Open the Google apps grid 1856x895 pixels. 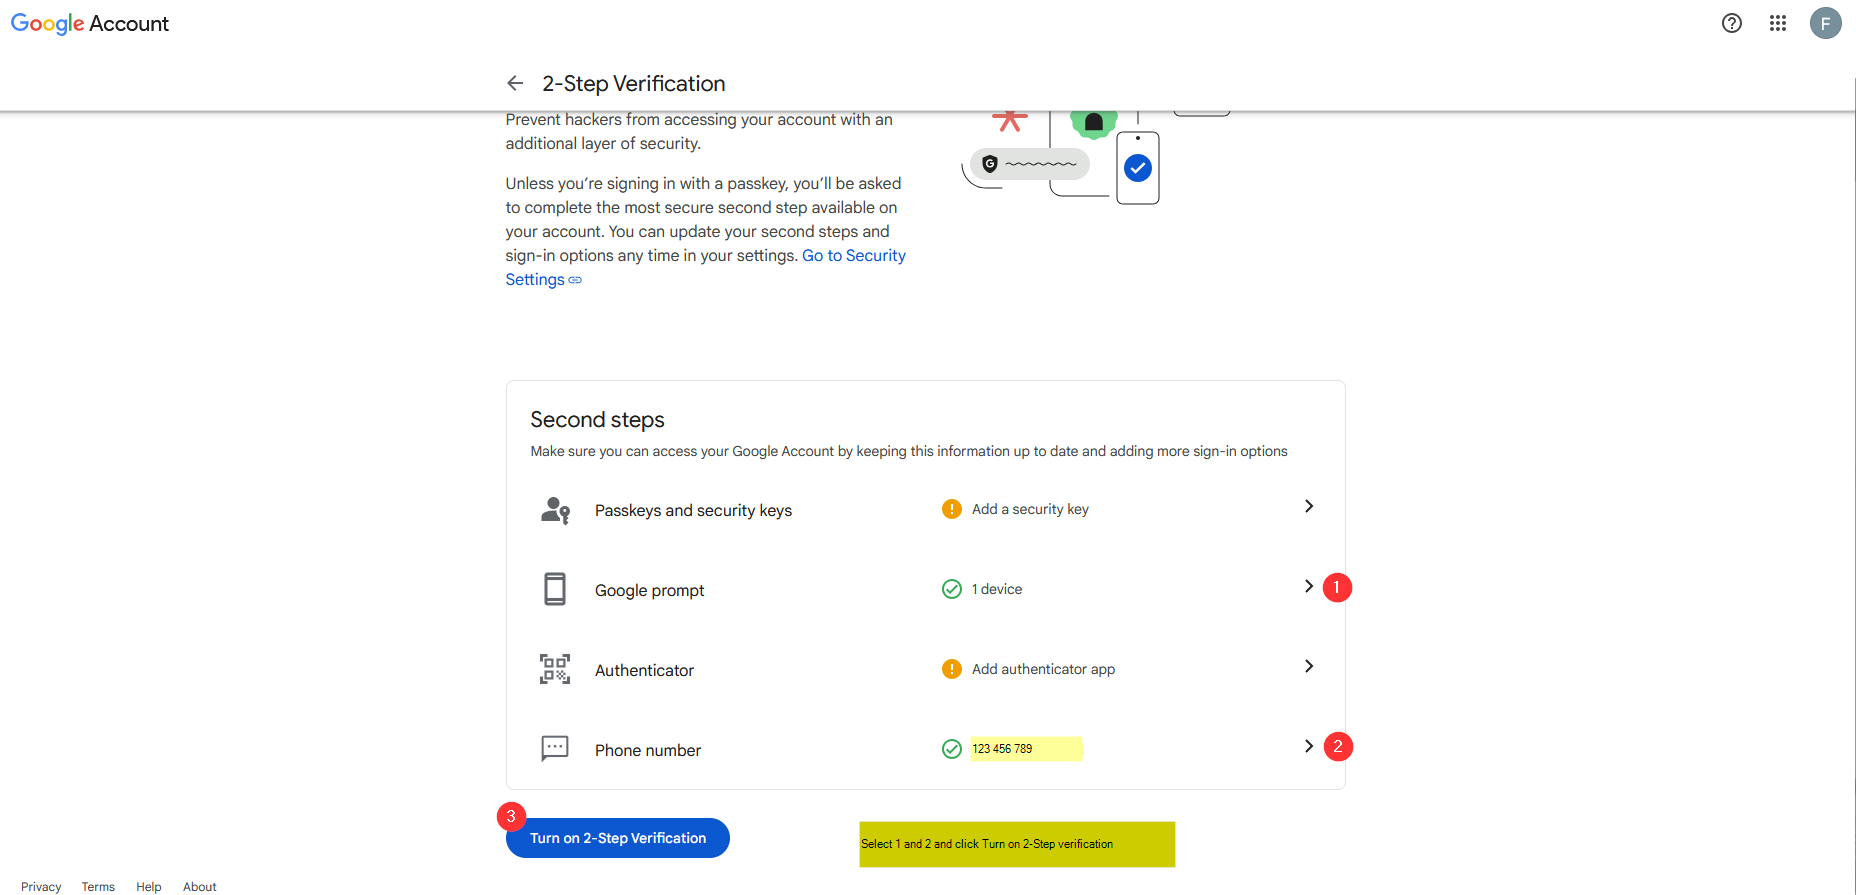point(1778,23)
